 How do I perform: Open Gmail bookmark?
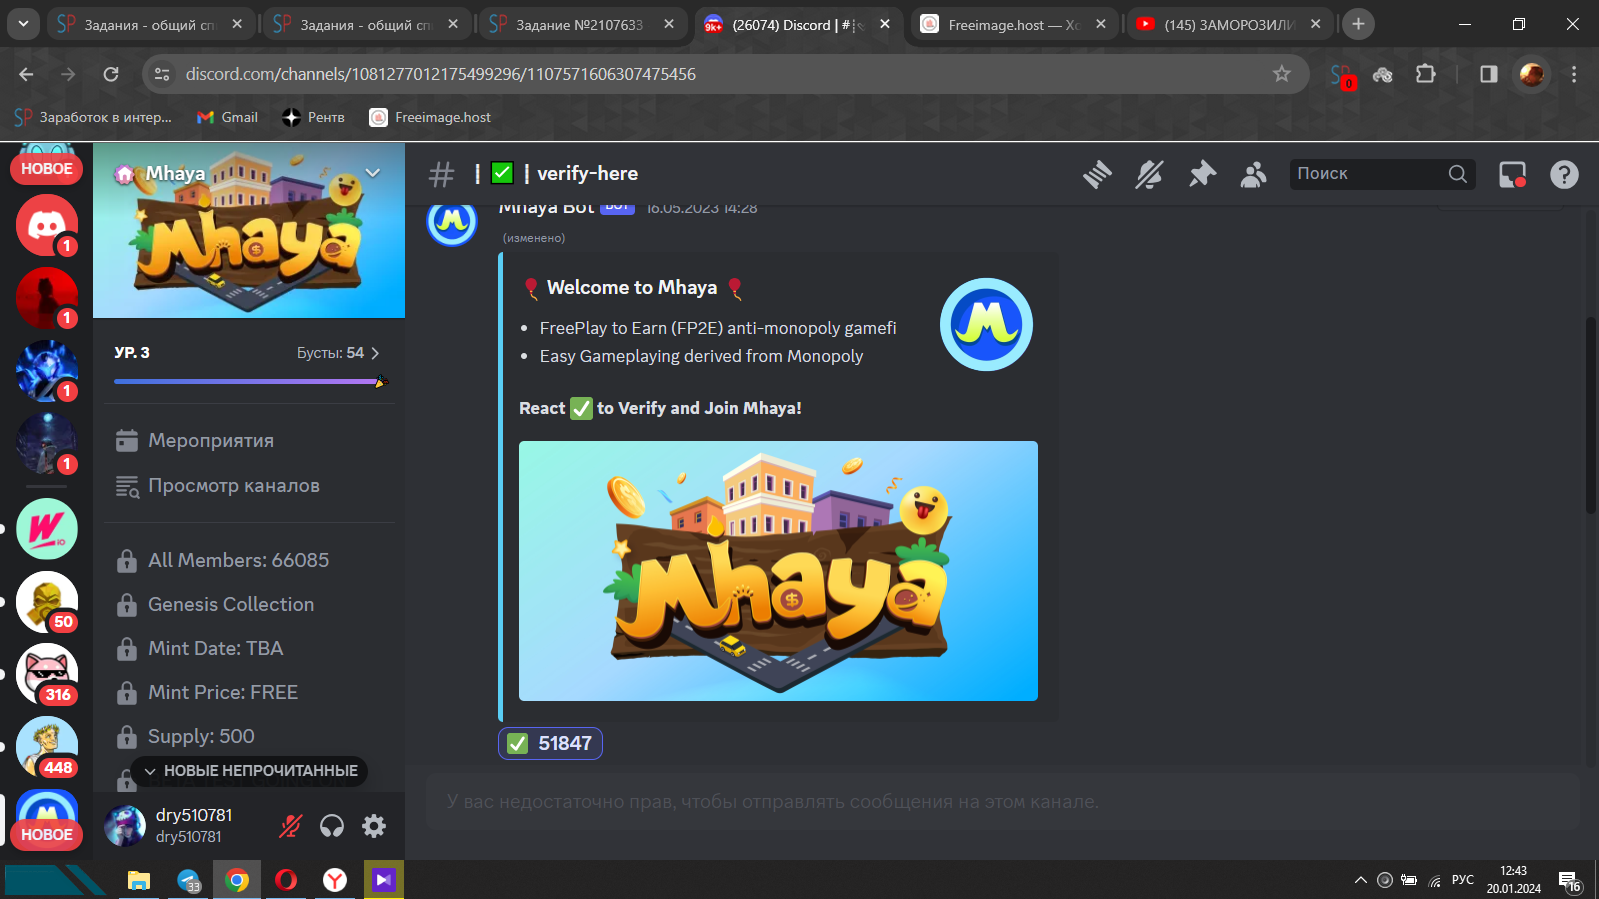[228, 117]
